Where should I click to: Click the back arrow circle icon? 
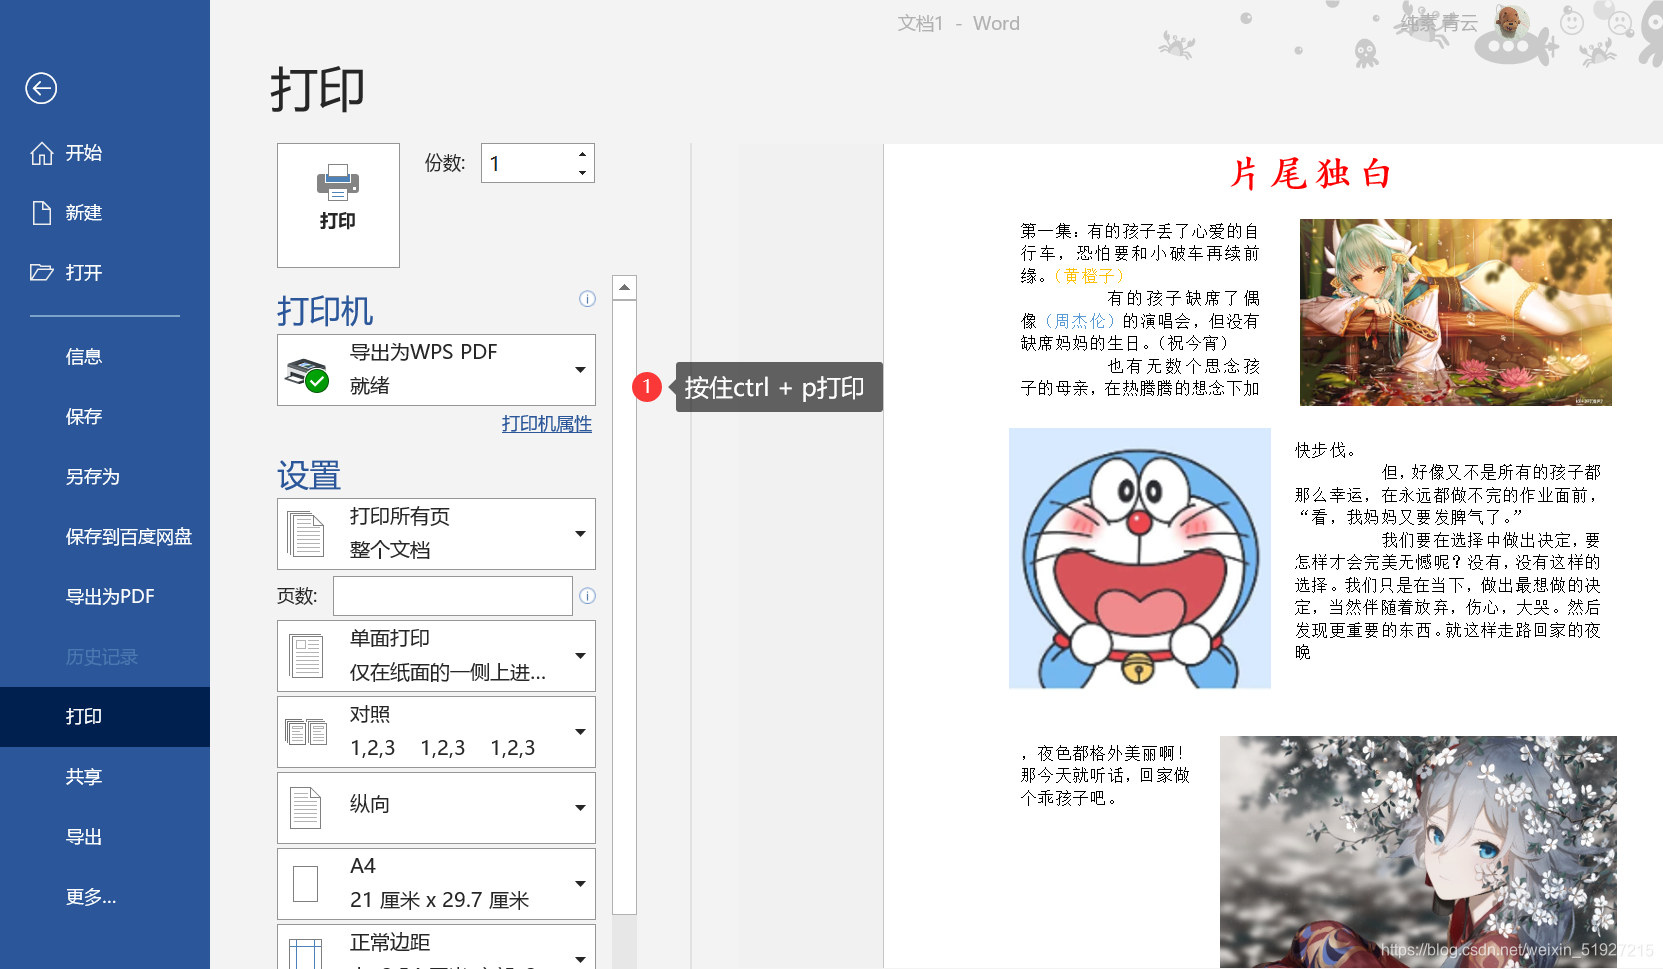[41, 88]
